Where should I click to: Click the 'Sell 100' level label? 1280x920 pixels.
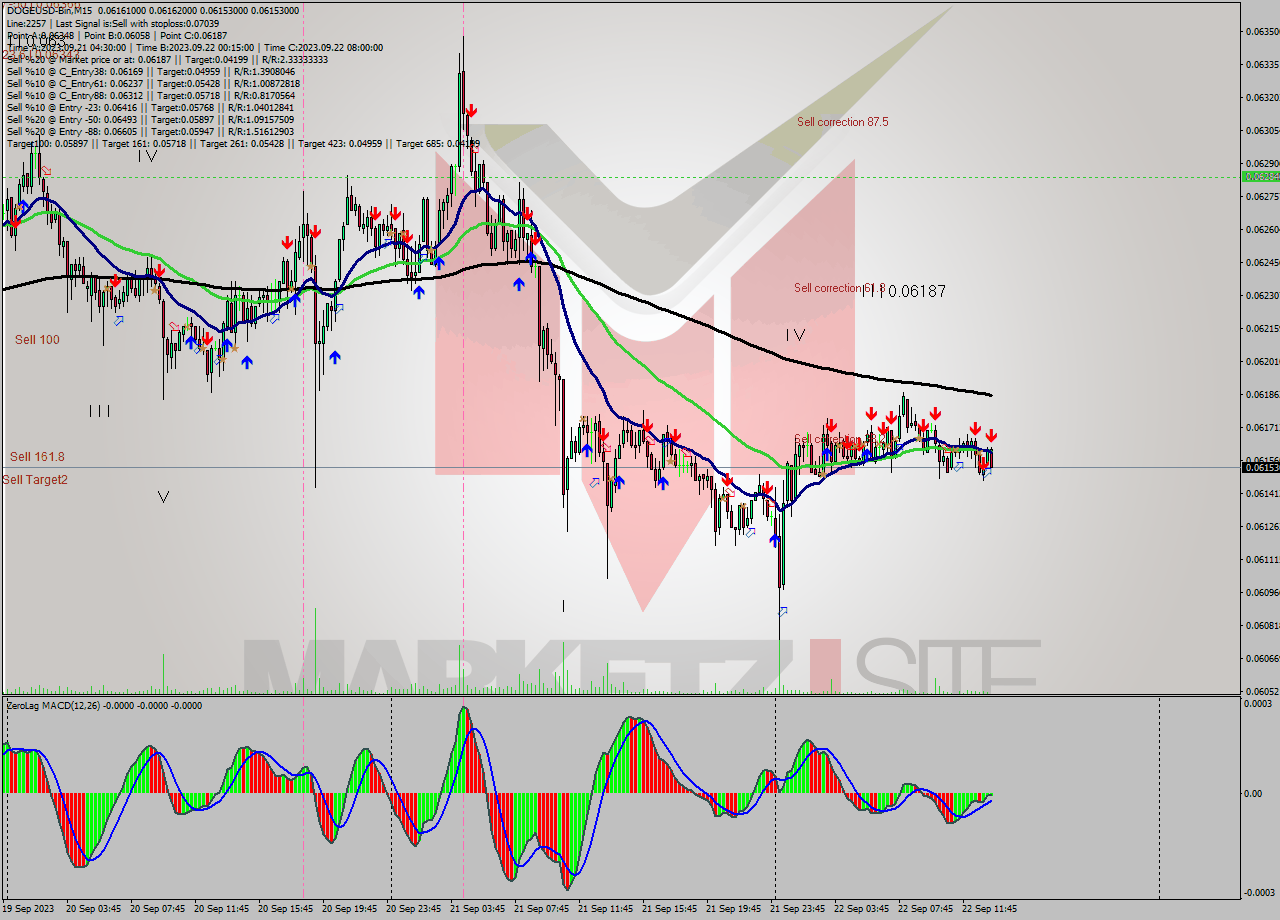pos(37,340)
